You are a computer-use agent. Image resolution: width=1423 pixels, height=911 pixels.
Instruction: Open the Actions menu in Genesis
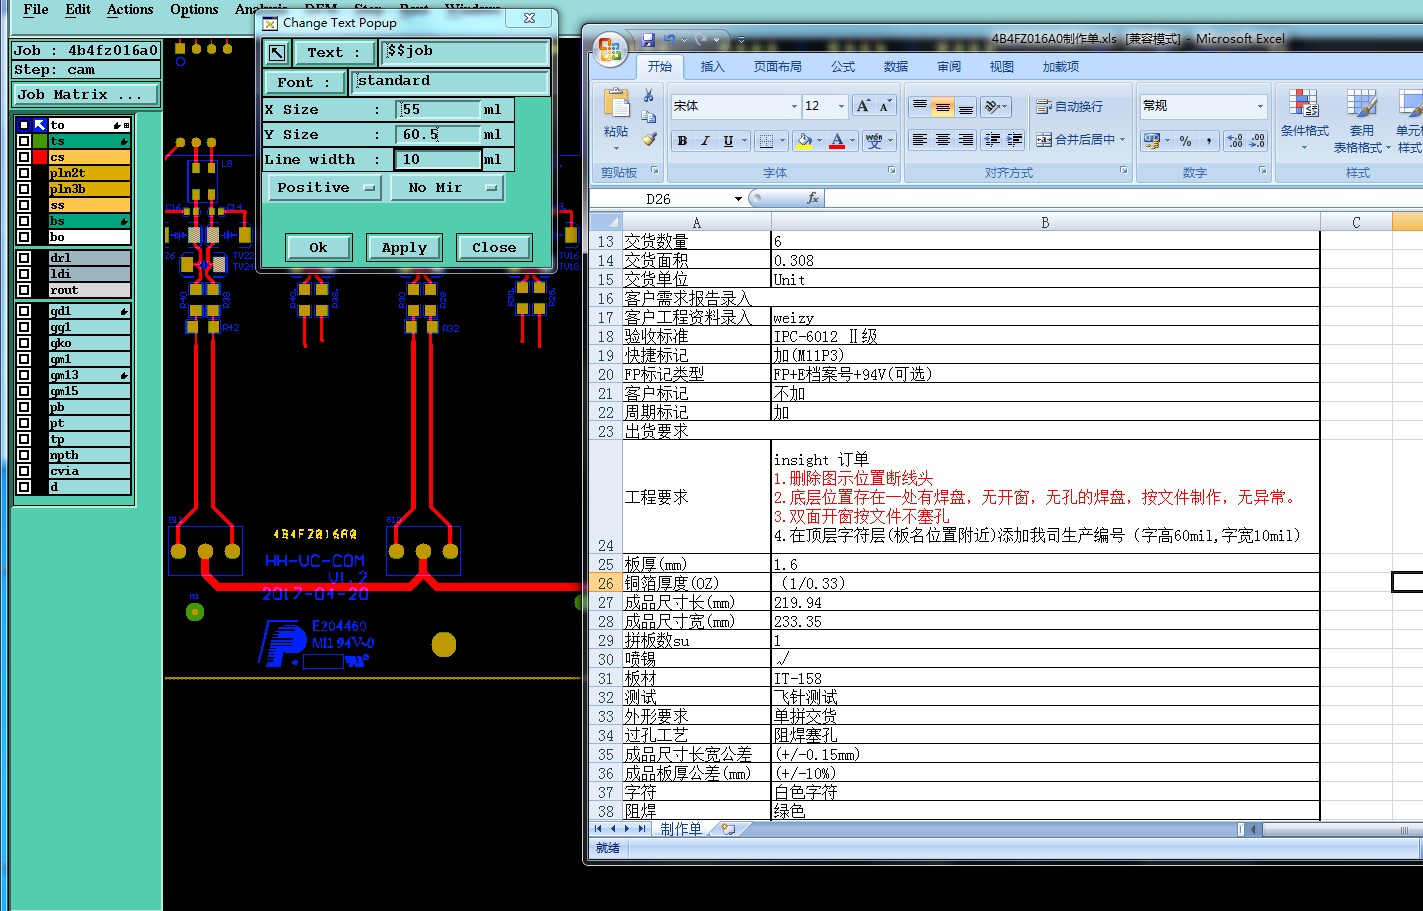(130, 9)
